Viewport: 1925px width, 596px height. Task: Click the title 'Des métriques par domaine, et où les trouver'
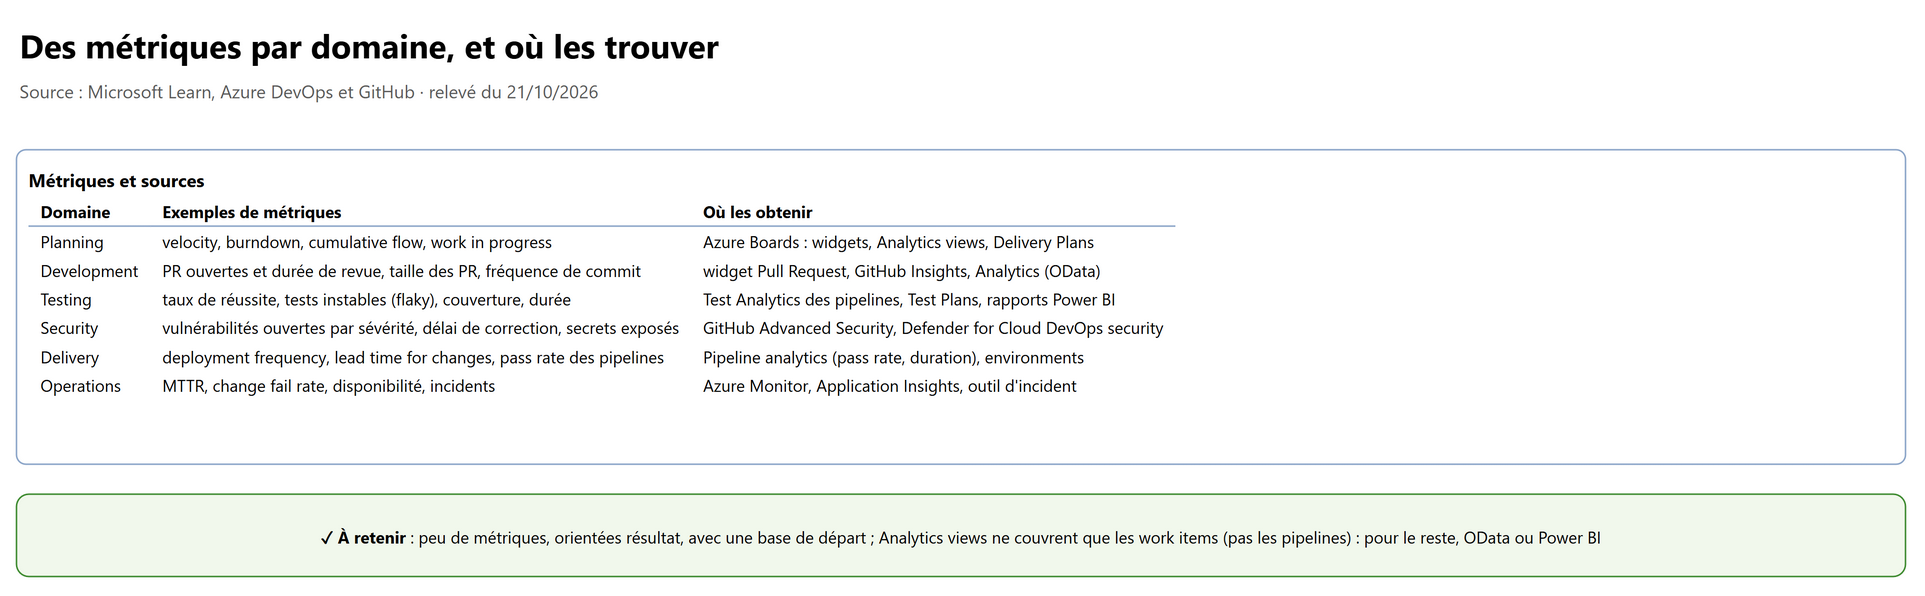click(369, 47)
